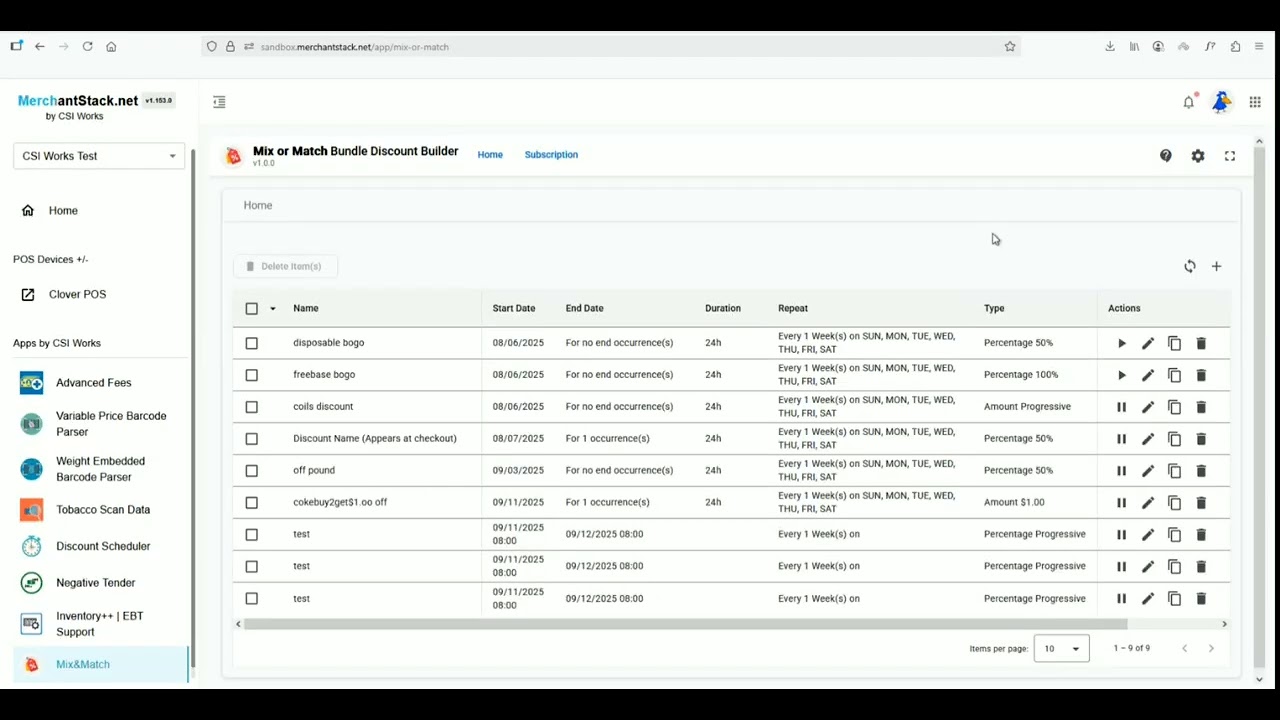Tick Discount Name (Appears at checkout) checkbox
This screenshot has height=720, width=1280.
pyautogui.click(x=251, y=439)
